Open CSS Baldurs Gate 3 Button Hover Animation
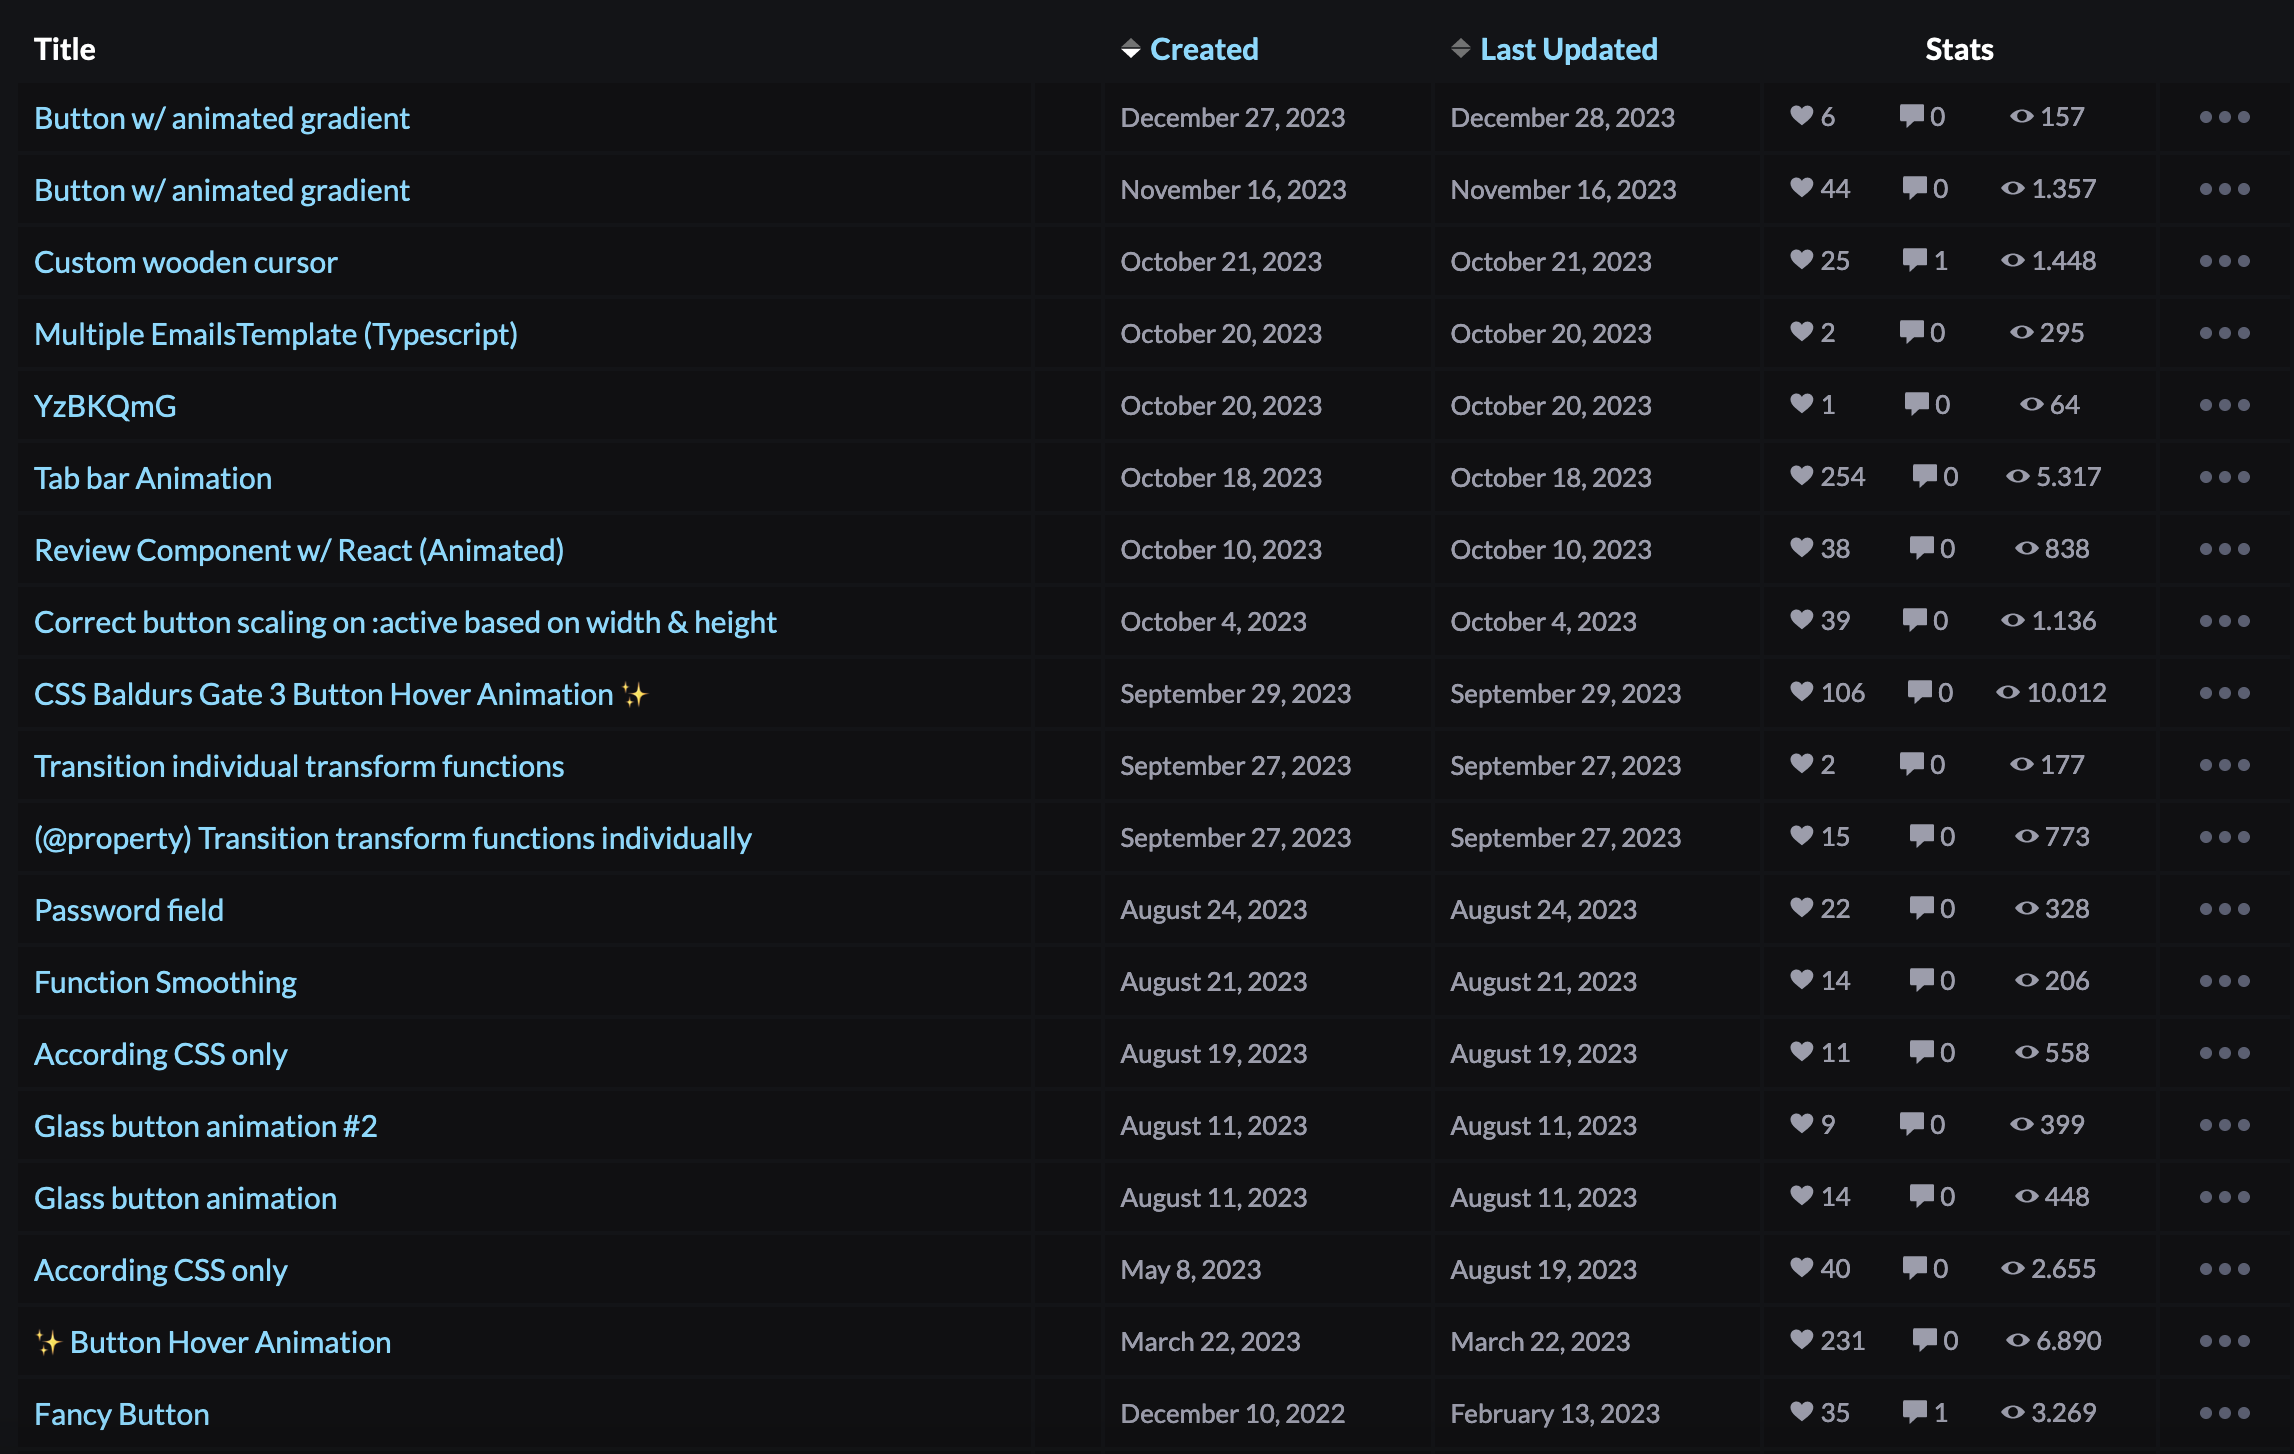 324,694
